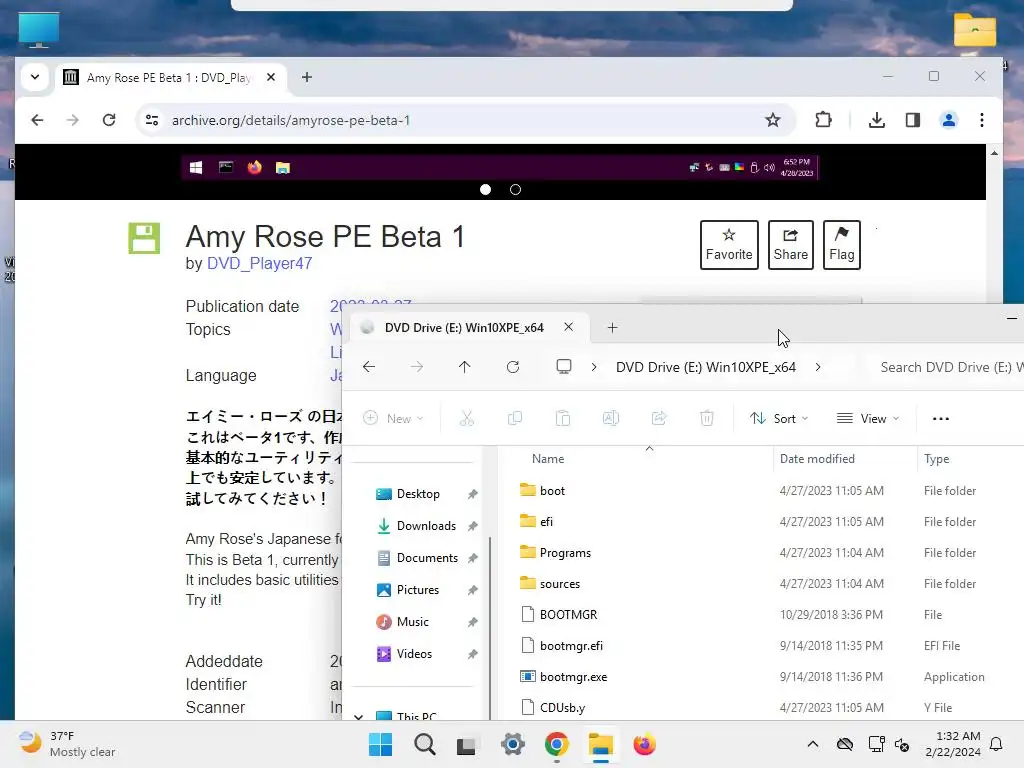Open Settings gear on taskbar
The width and height of the screenshot is (1024, 768).
[513, 744]
